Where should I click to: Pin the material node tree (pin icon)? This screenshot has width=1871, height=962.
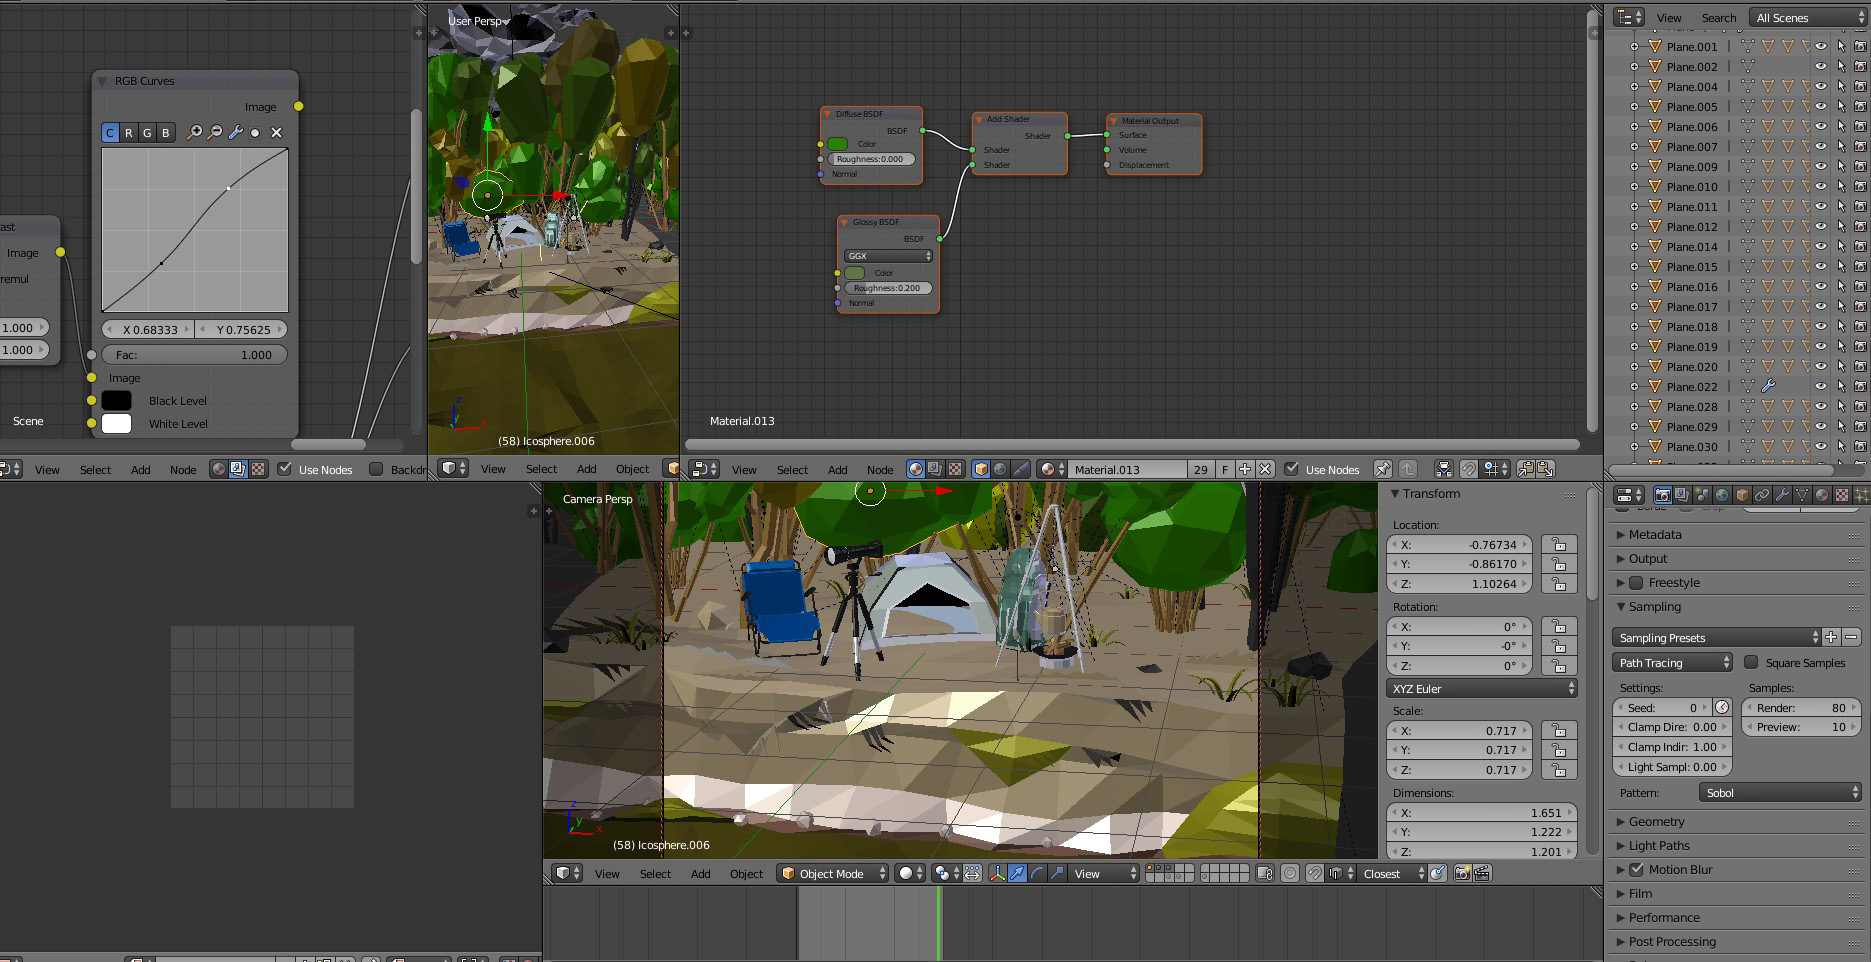coord(1382,469)
